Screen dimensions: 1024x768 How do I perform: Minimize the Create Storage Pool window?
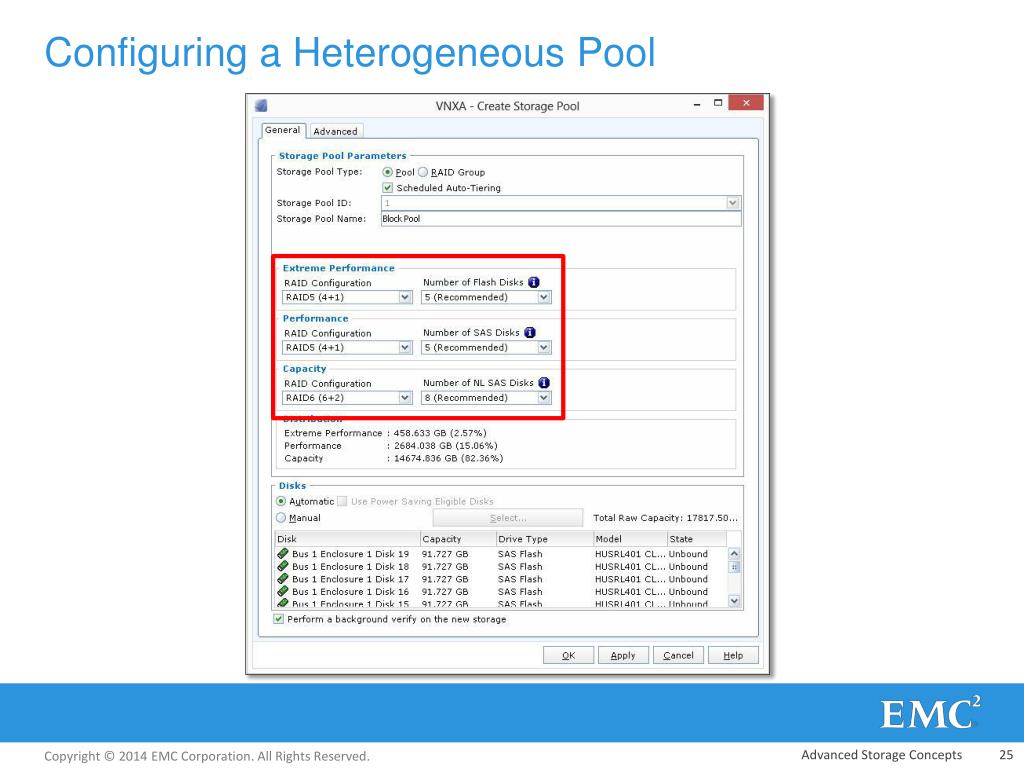697,104
